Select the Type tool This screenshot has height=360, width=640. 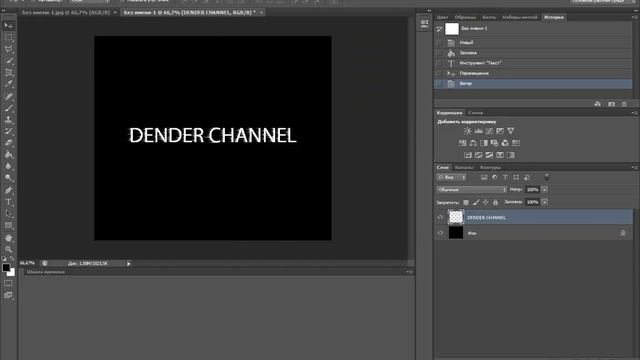[x=9, y=202]
